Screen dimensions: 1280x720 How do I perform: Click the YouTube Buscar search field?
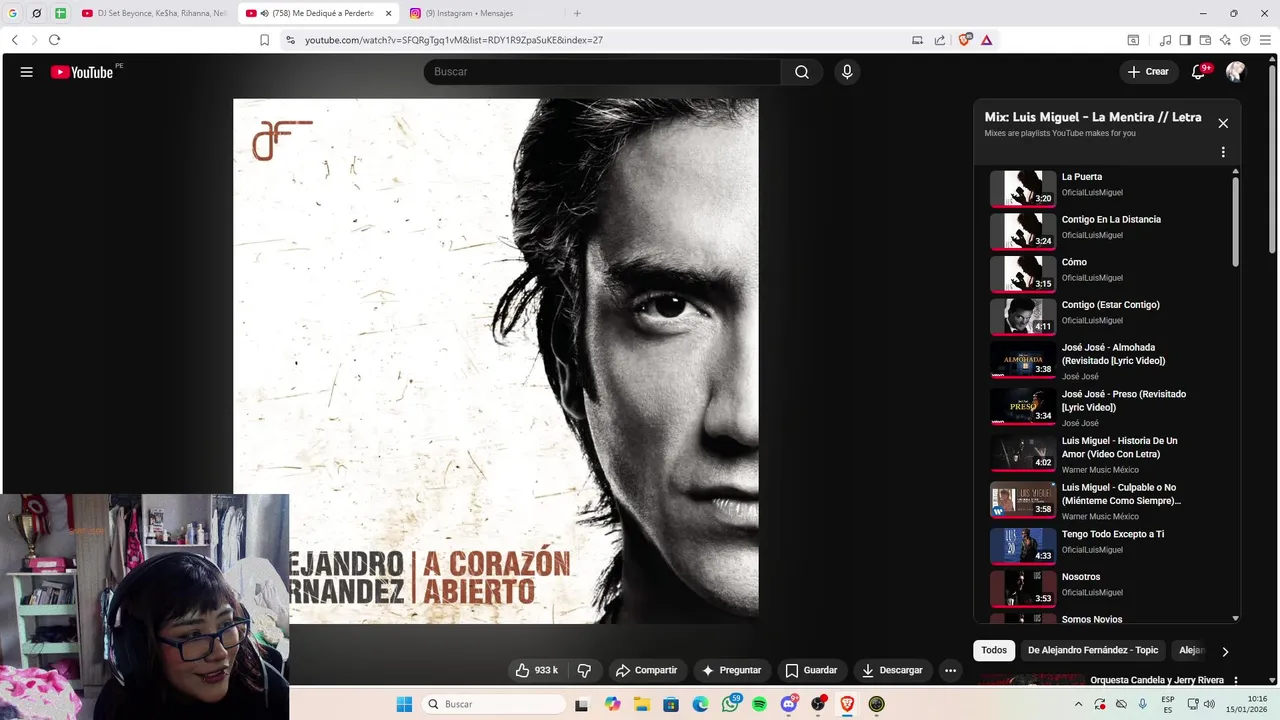pos(603,72)
